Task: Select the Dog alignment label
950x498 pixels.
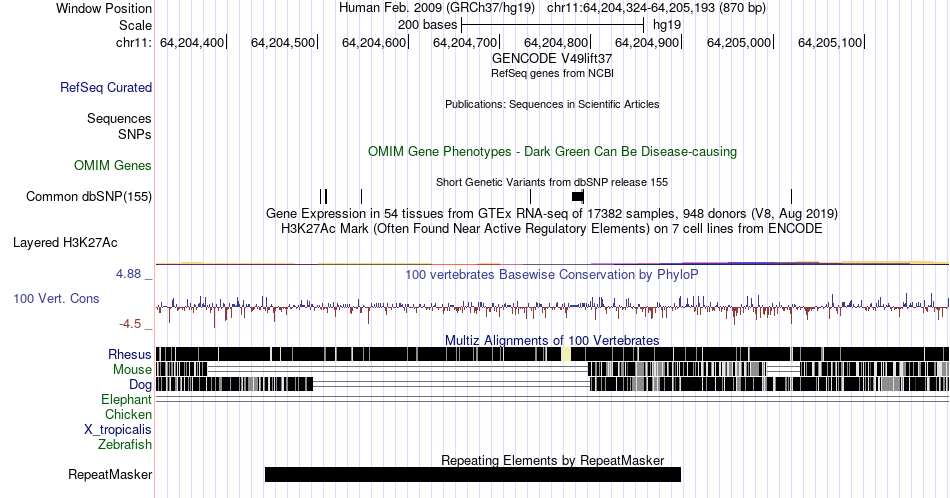Action: pyautogui.click(x=140, y=385)
